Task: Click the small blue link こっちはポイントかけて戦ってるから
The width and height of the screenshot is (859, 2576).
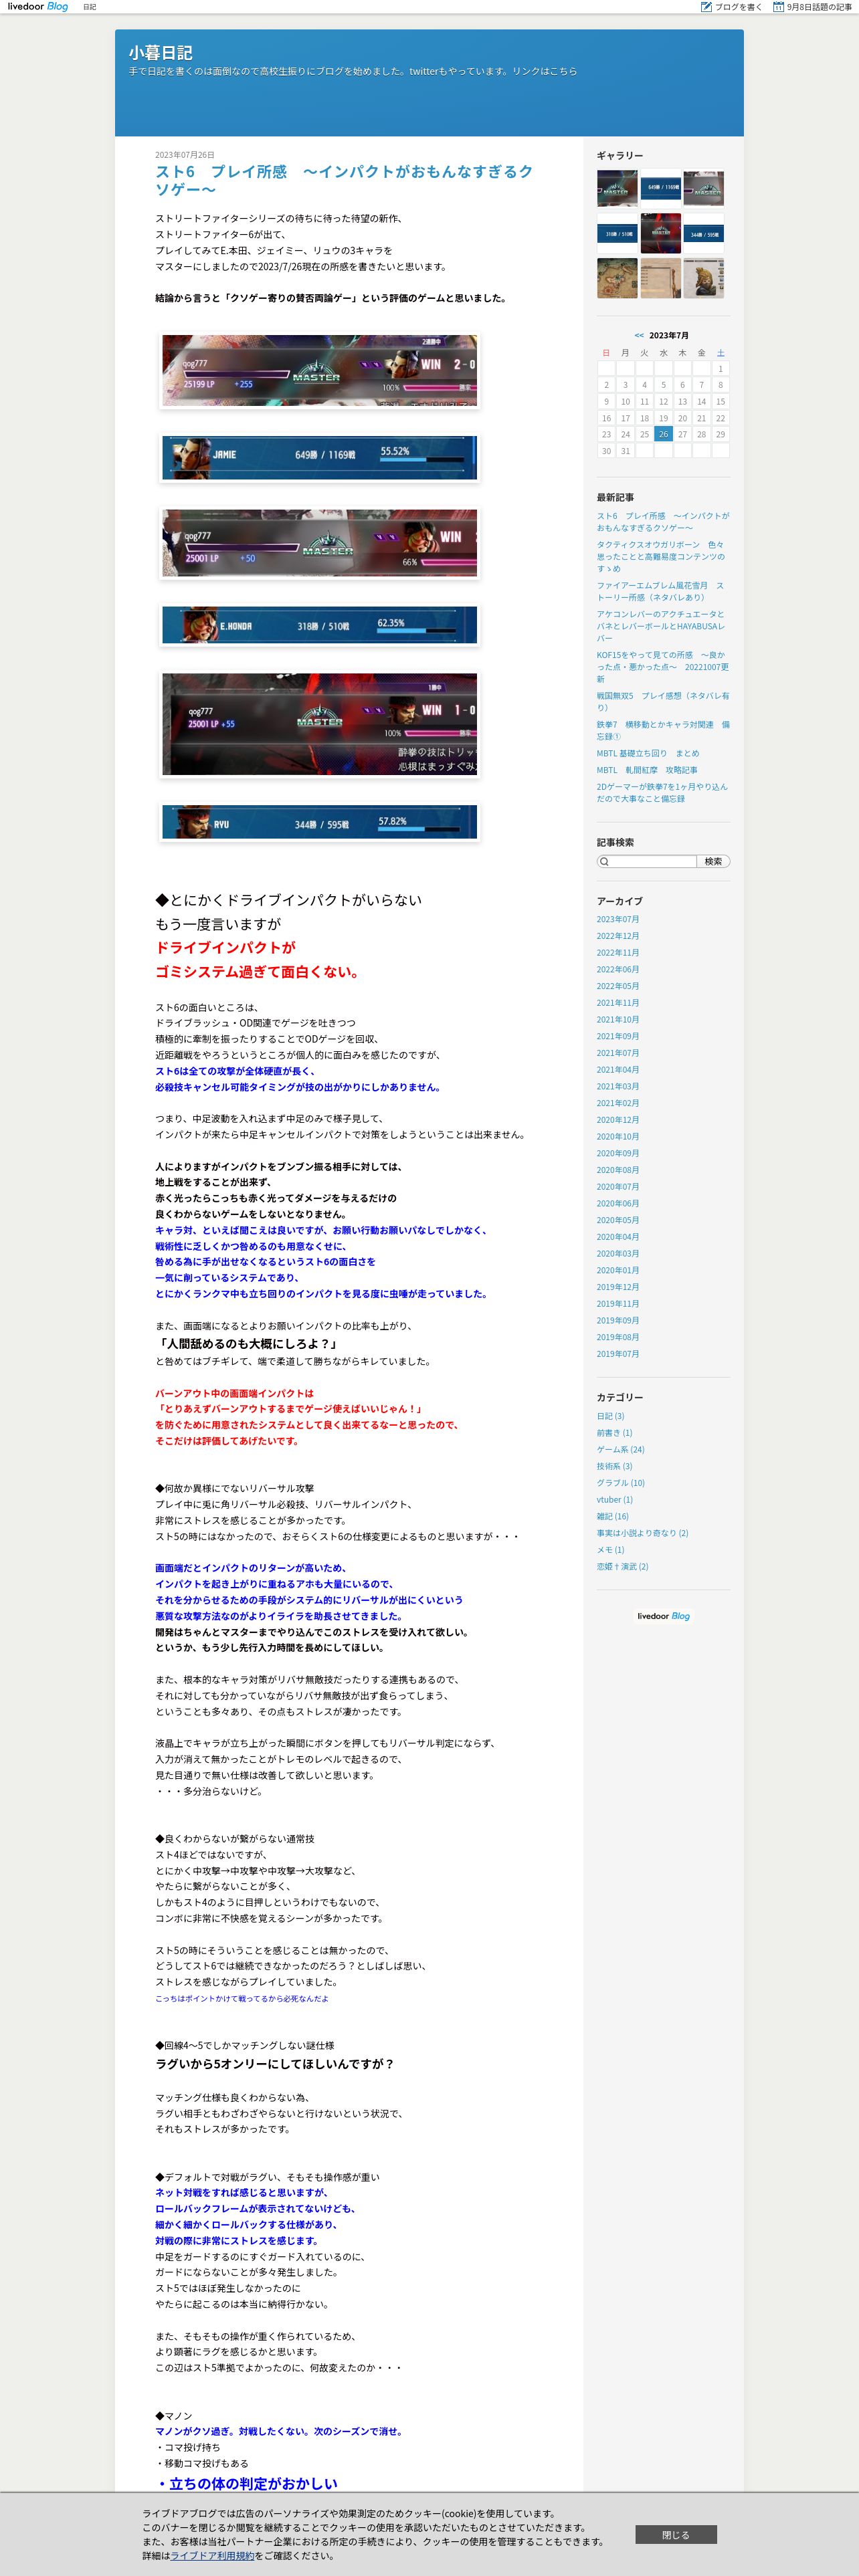Action: [241, 1998]
